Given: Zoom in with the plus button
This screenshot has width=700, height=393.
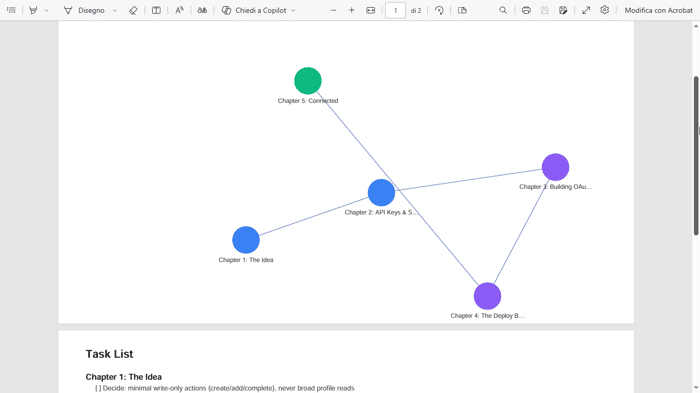Looking at the screenshot, I should [x=352, y=10].
